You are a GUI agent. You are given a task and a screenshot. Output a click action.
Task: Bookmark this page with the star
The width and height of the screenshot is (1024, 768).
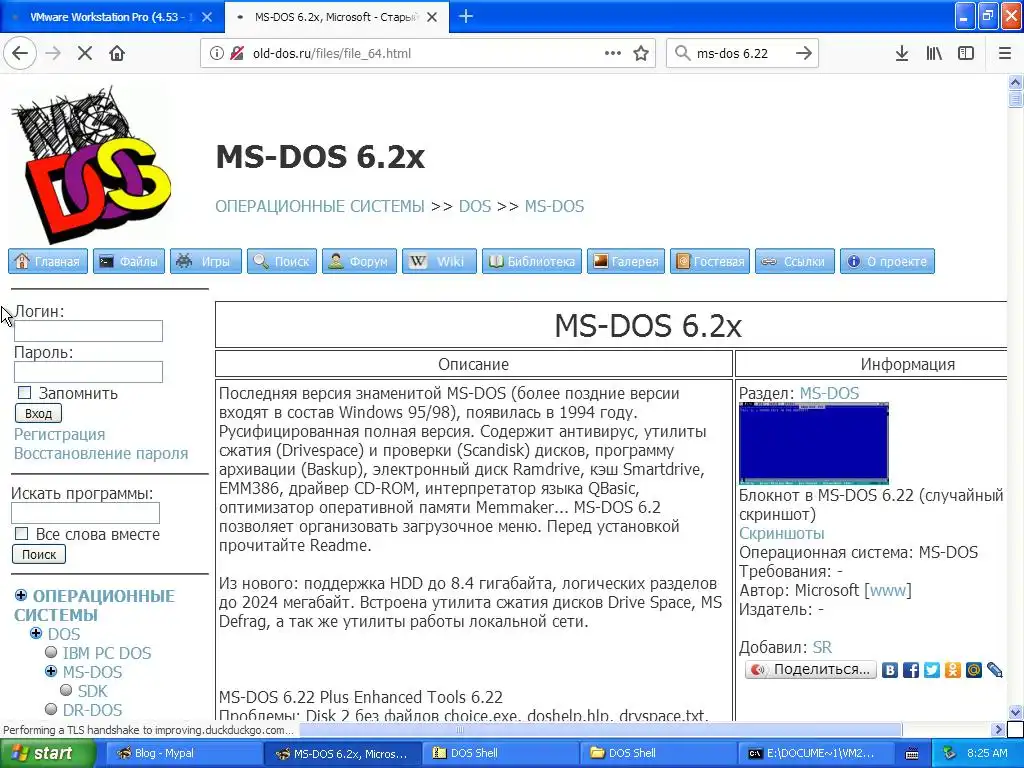pyautogui.click(x=641, y=54)
